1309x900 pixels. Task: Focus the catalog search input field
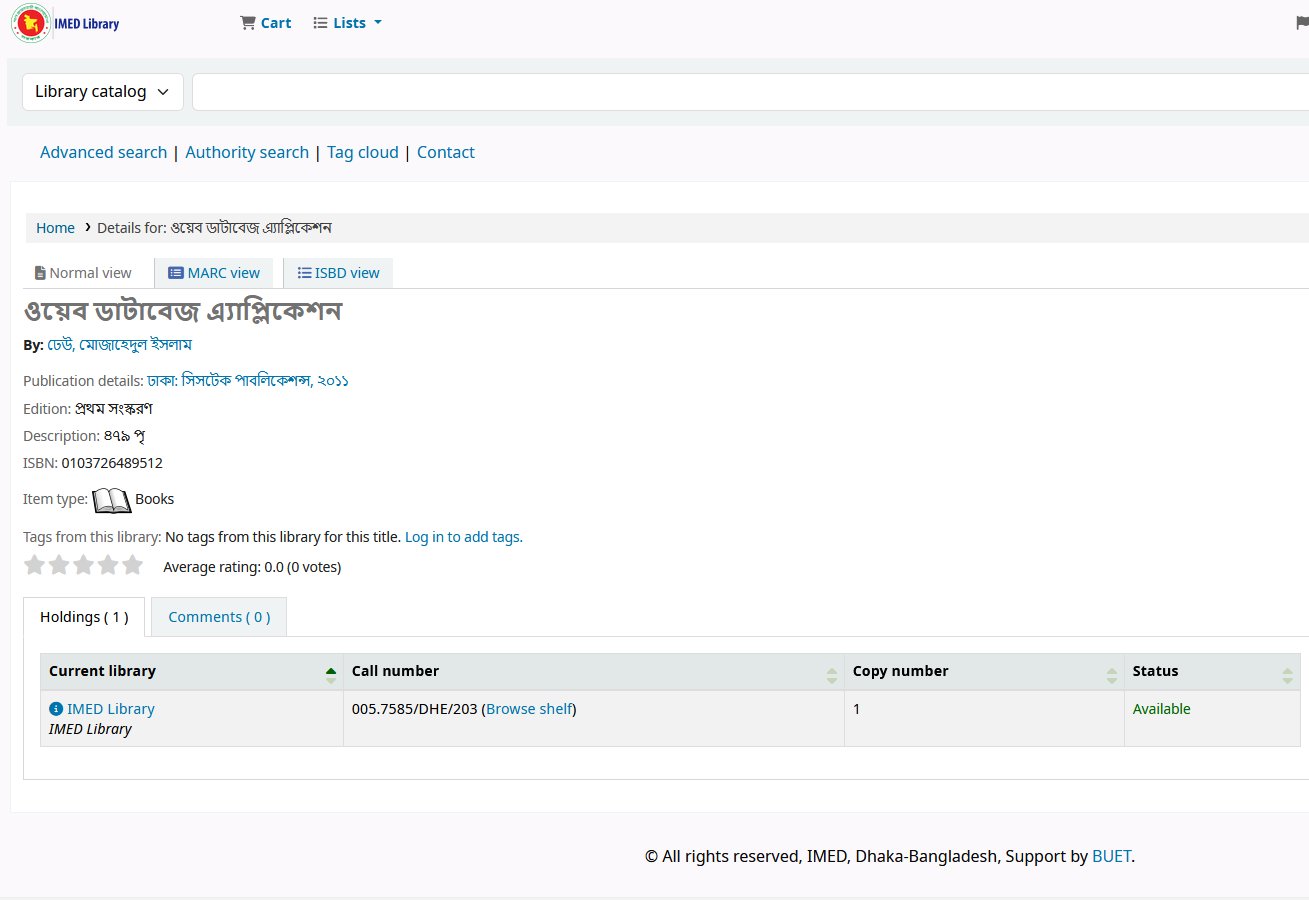pos(750,92)
